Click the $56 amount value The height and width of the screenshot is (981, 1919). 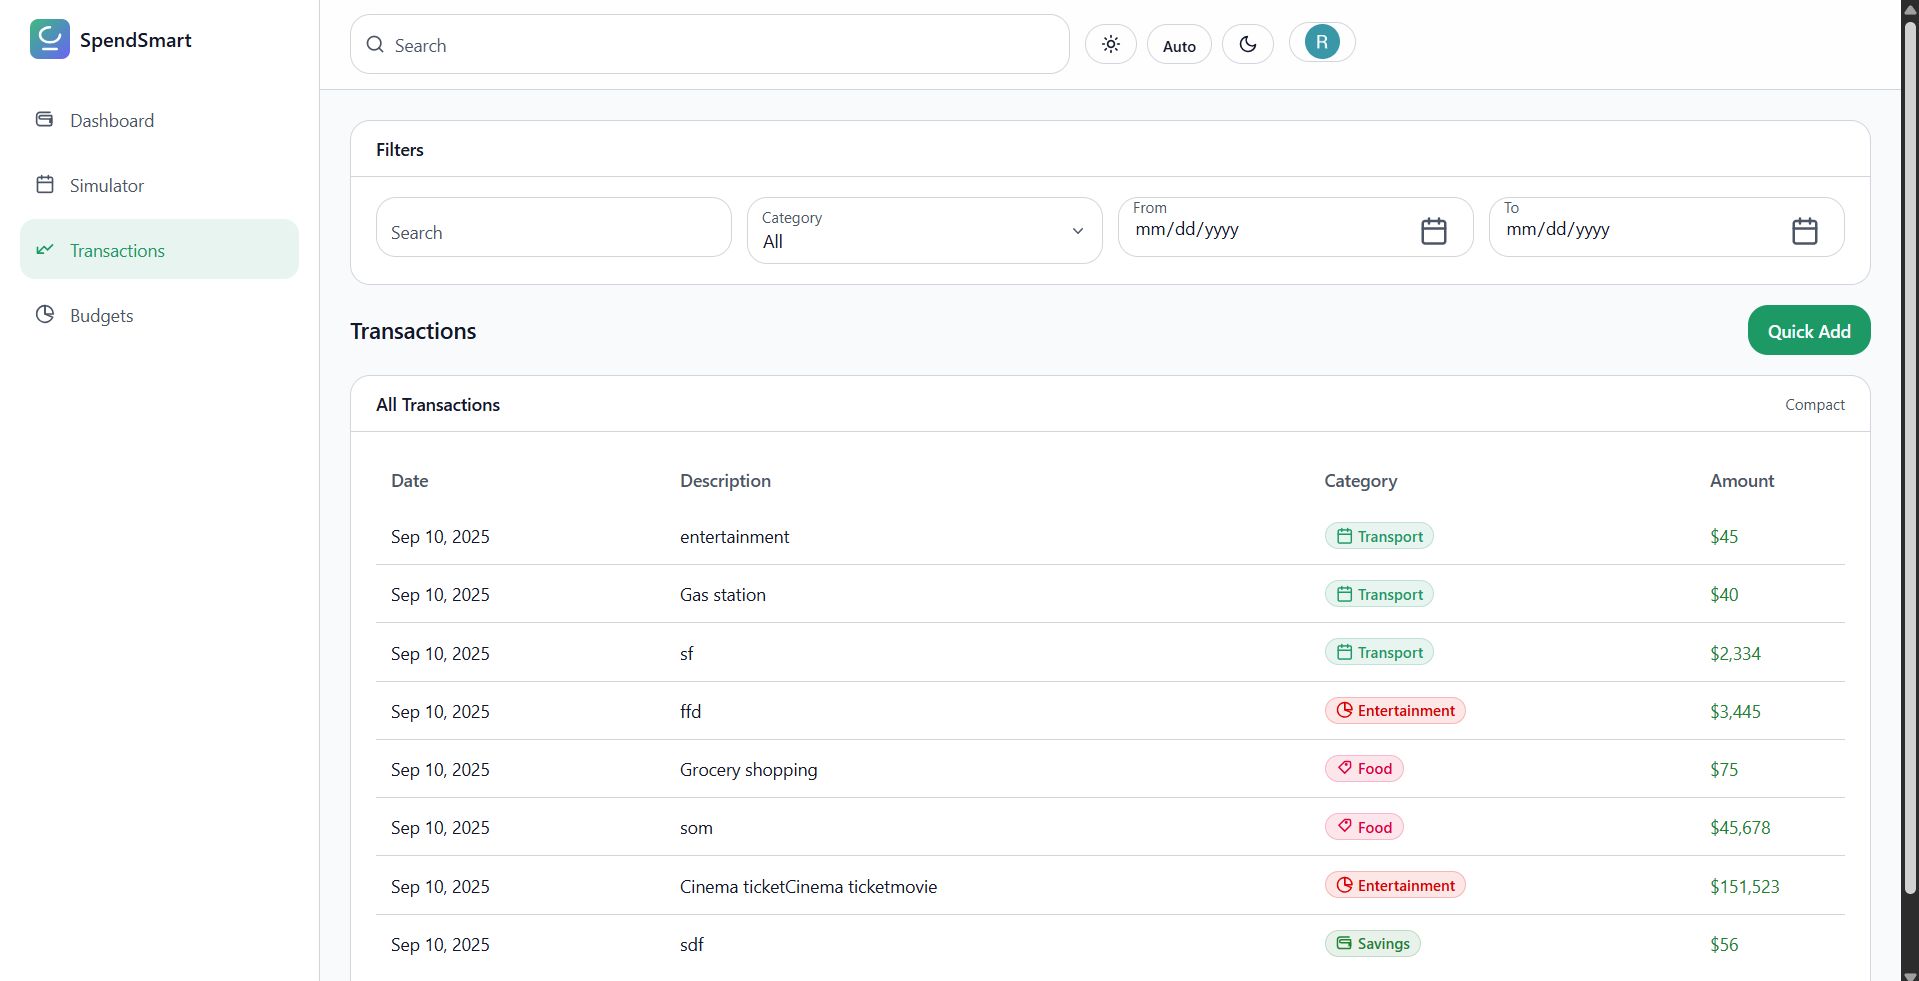[1723, 945]
